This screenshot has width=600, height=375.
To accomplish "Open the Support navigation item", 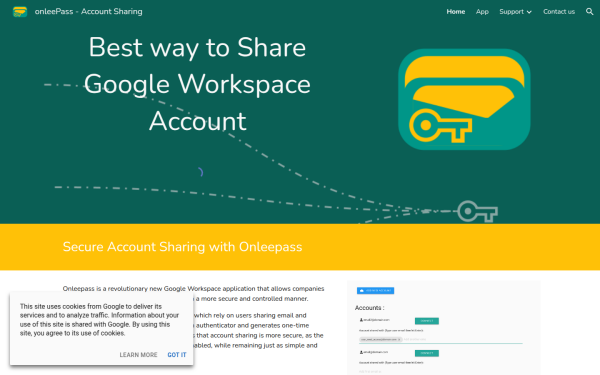I will 511,11.
